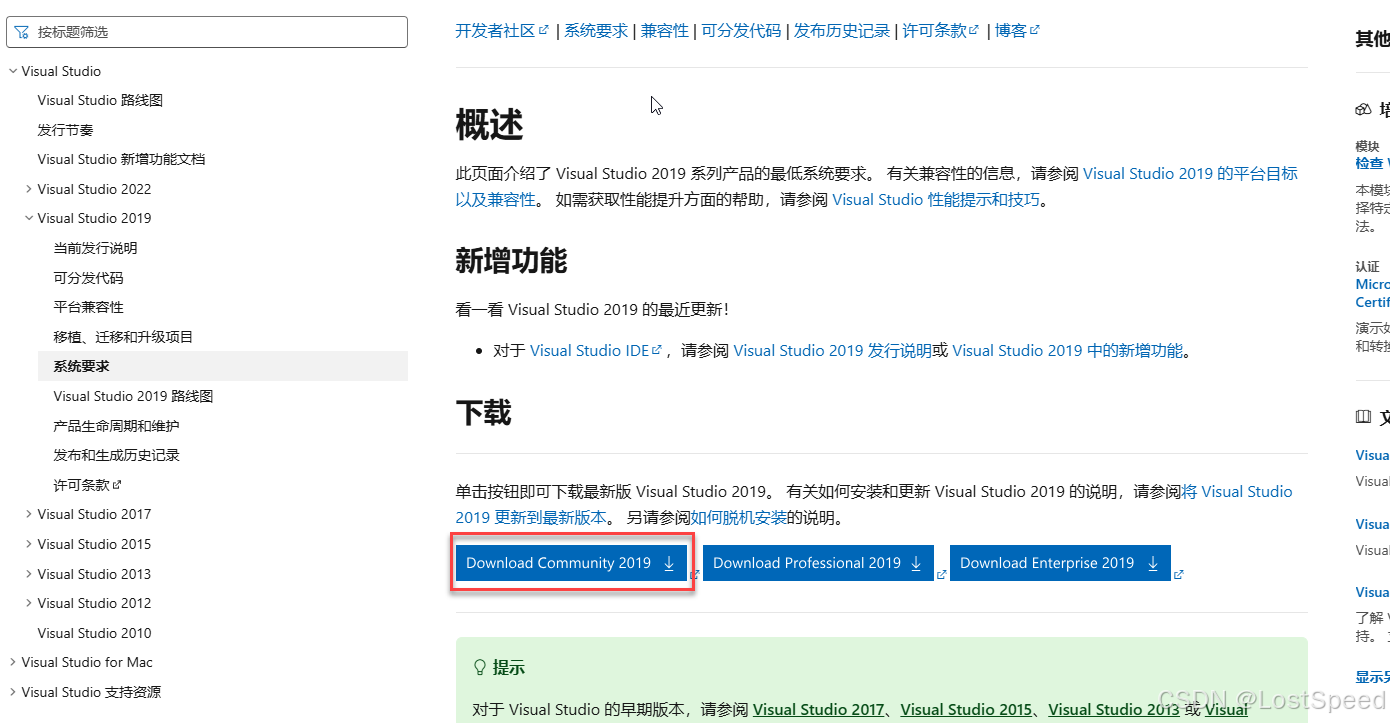
Task: Open Visual Studio 2010 sidebar item
Action: pos(94,633)
